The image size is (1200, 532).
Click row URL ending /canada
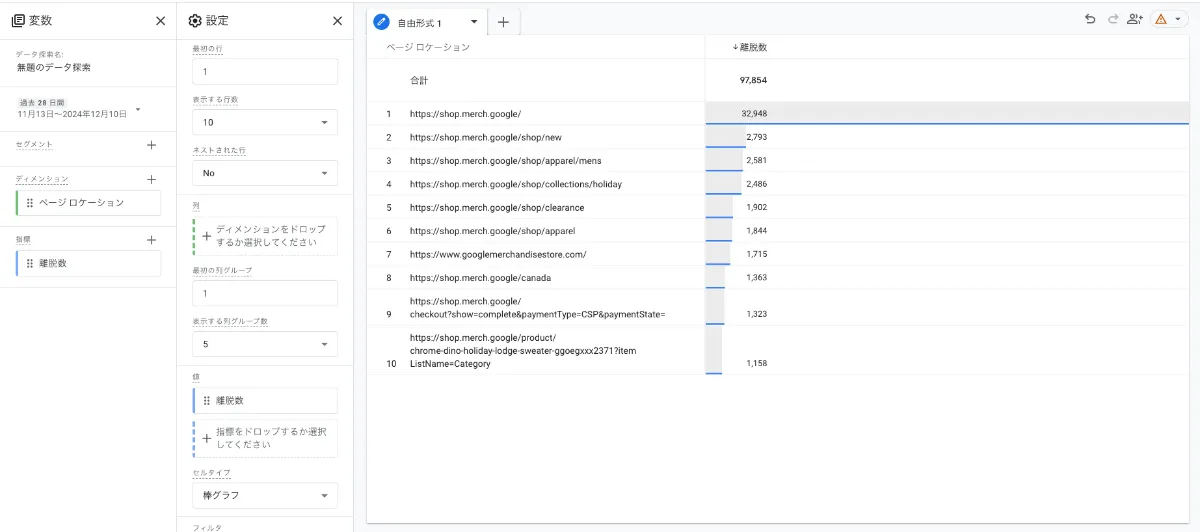pyautogui.click(x=480, y=278)
